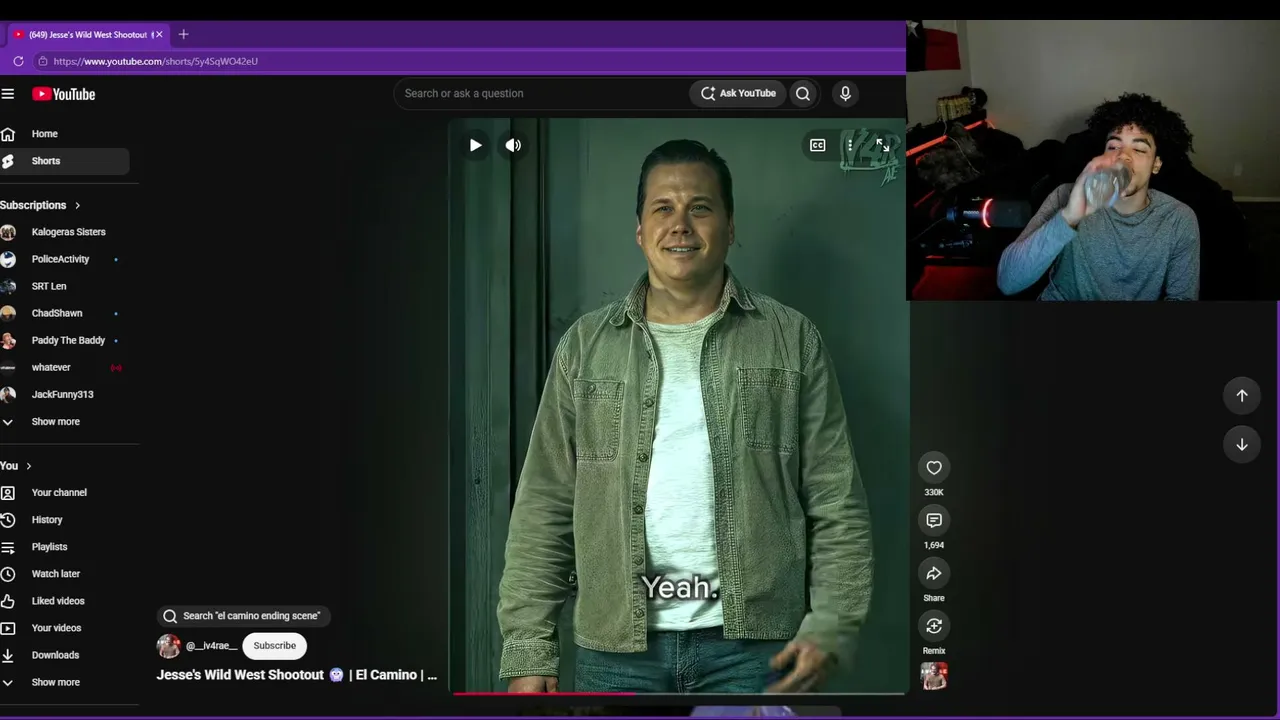Viewport: 1280px width, 720px height.
Task: Mute the Short's volume
Action: click(x=513, y=145)
